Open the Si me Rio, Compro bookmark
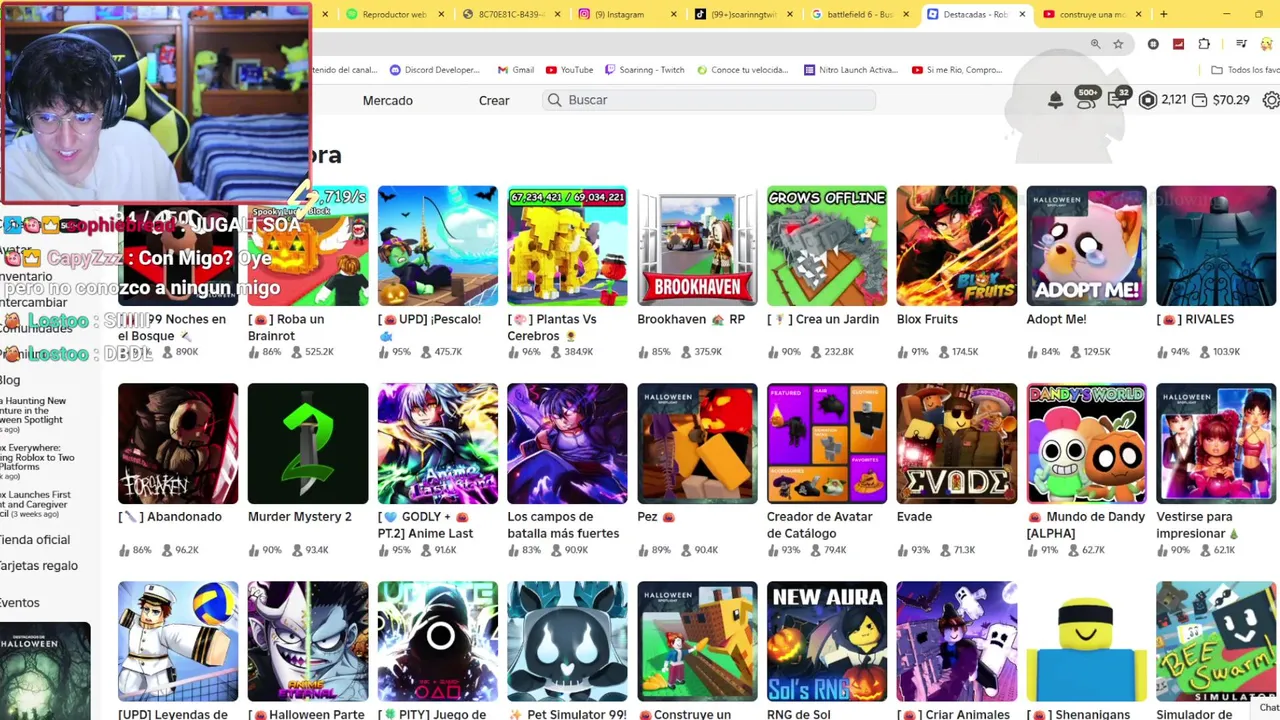 [x=957, y=70]
